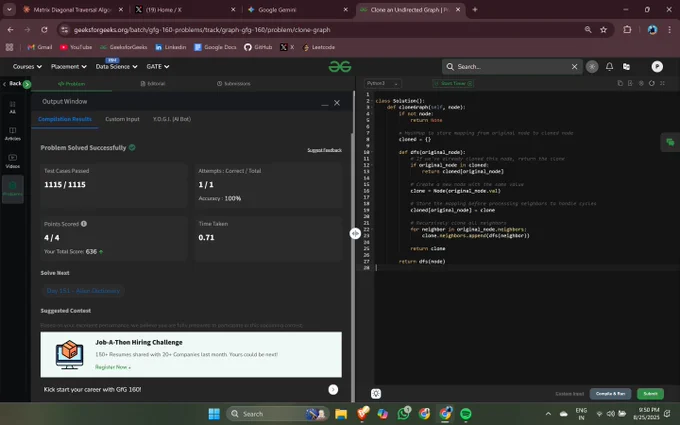The image size is (680, 425).
Task: Click the editor theme toggle at bottom left
Action: point(376,394)
